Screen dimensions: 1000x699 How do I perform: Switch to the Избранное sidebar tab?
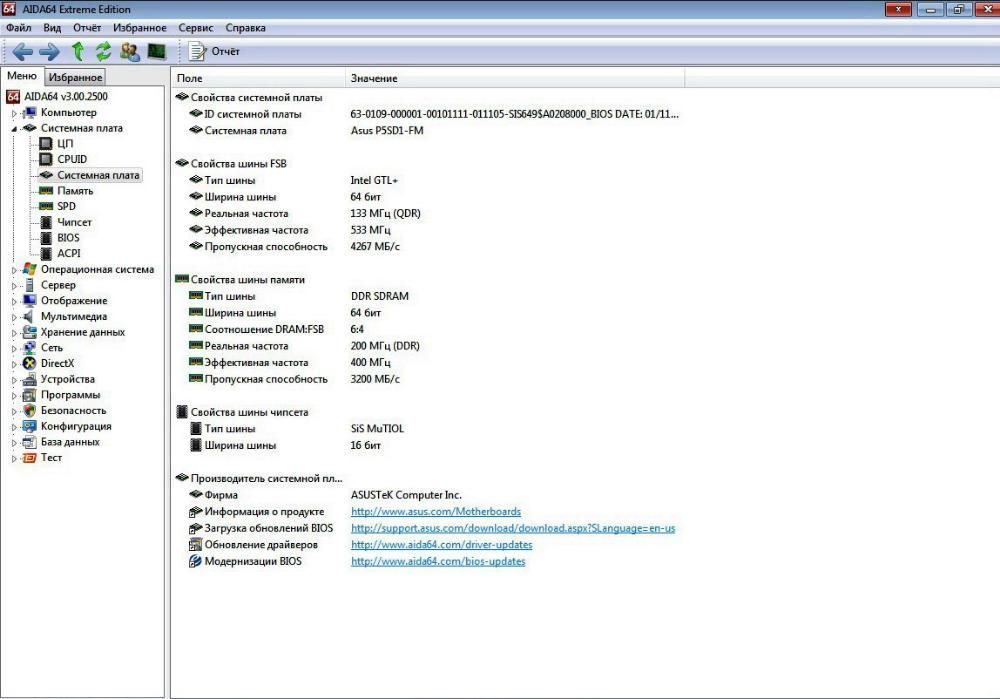point(75,77)
